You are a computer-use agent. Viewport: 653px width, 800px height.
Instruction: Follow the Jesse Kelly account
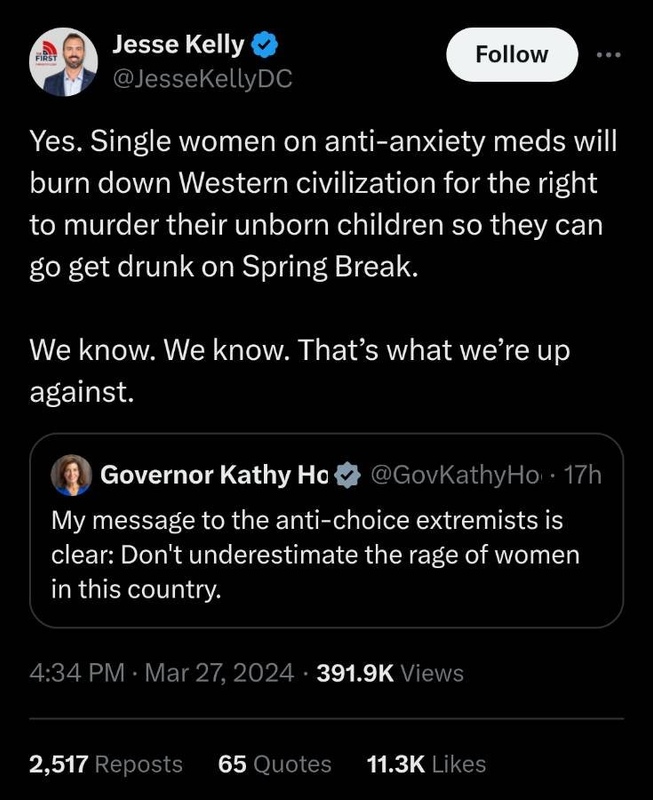pyautogui.click(x=512, y=55)
